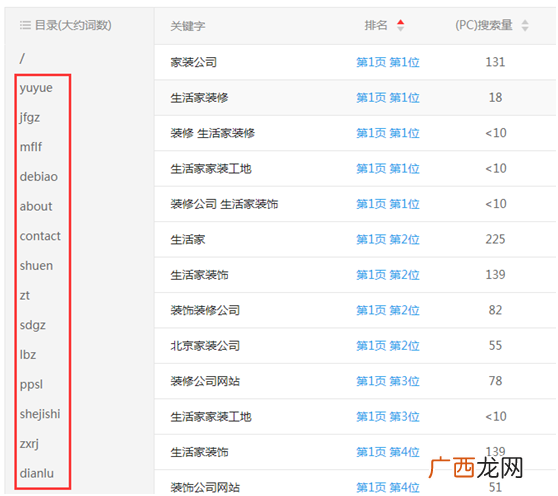
Task: Open 第1页 第3位 link for 生活家家装工地
Action: click(x=388, y=417)
